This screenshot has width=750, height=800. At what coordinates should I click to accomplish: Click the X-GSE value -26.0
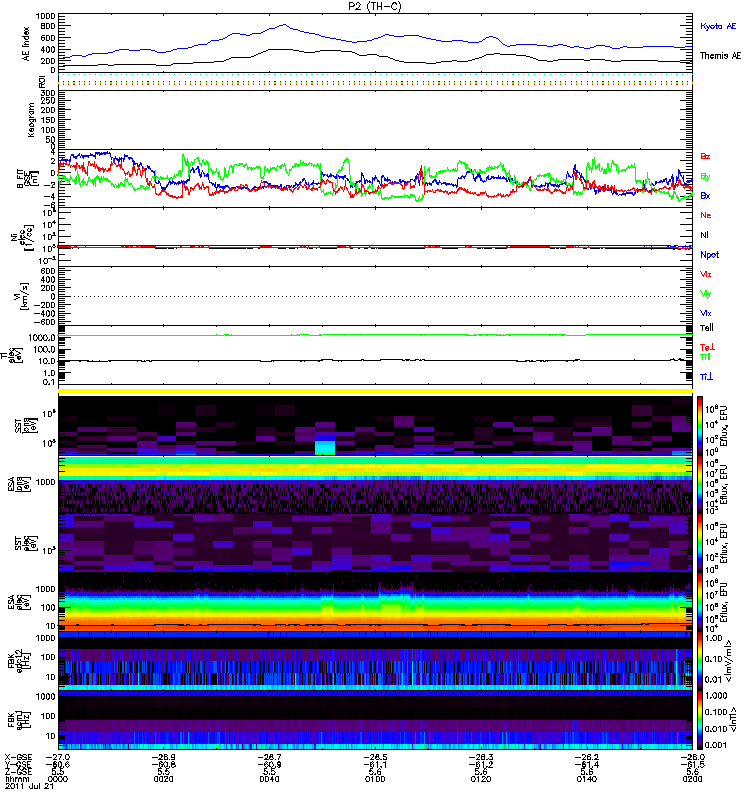[692, 758]
